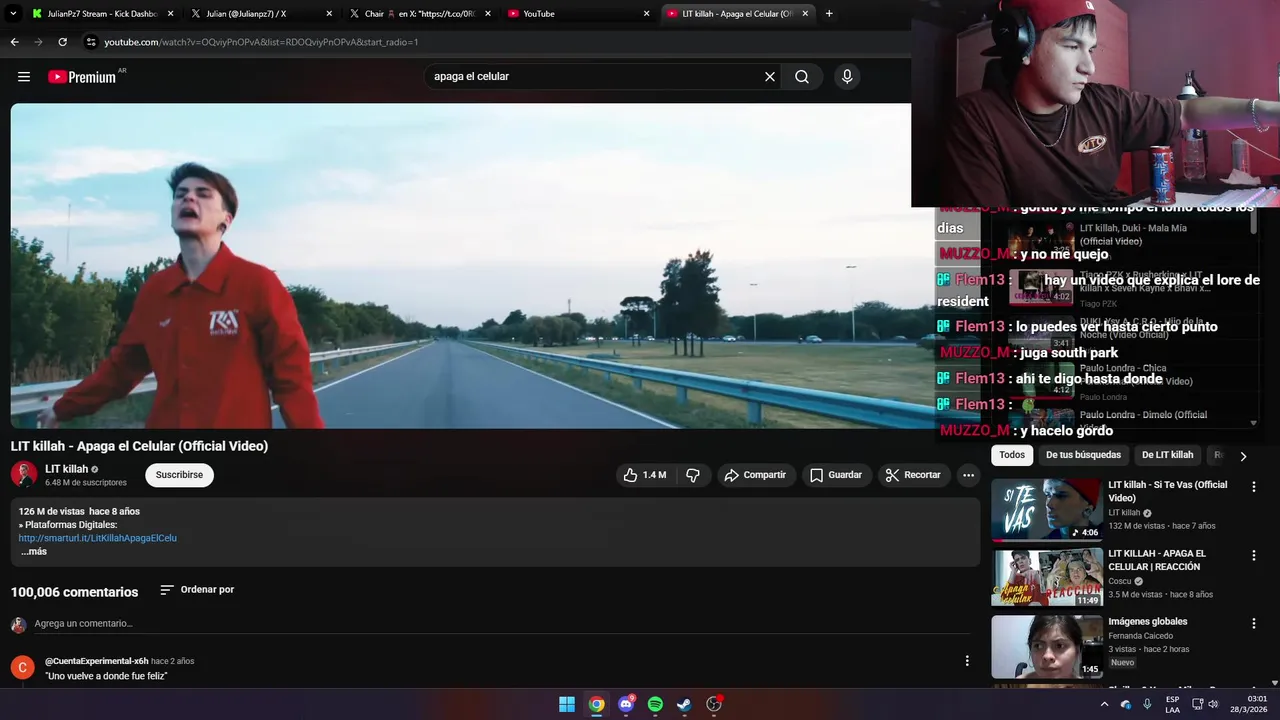1280x720 pixels.
Task: Expand the description with ...más
Action: click(x=34, y=552)
